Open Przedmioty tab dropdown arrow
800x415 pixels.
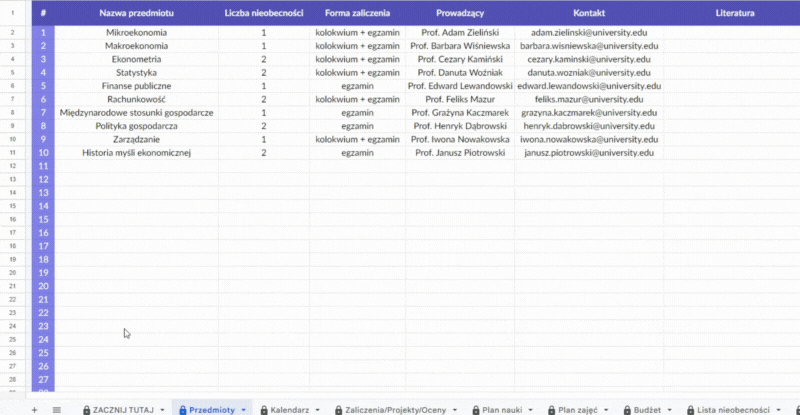(x=243, y=410)
